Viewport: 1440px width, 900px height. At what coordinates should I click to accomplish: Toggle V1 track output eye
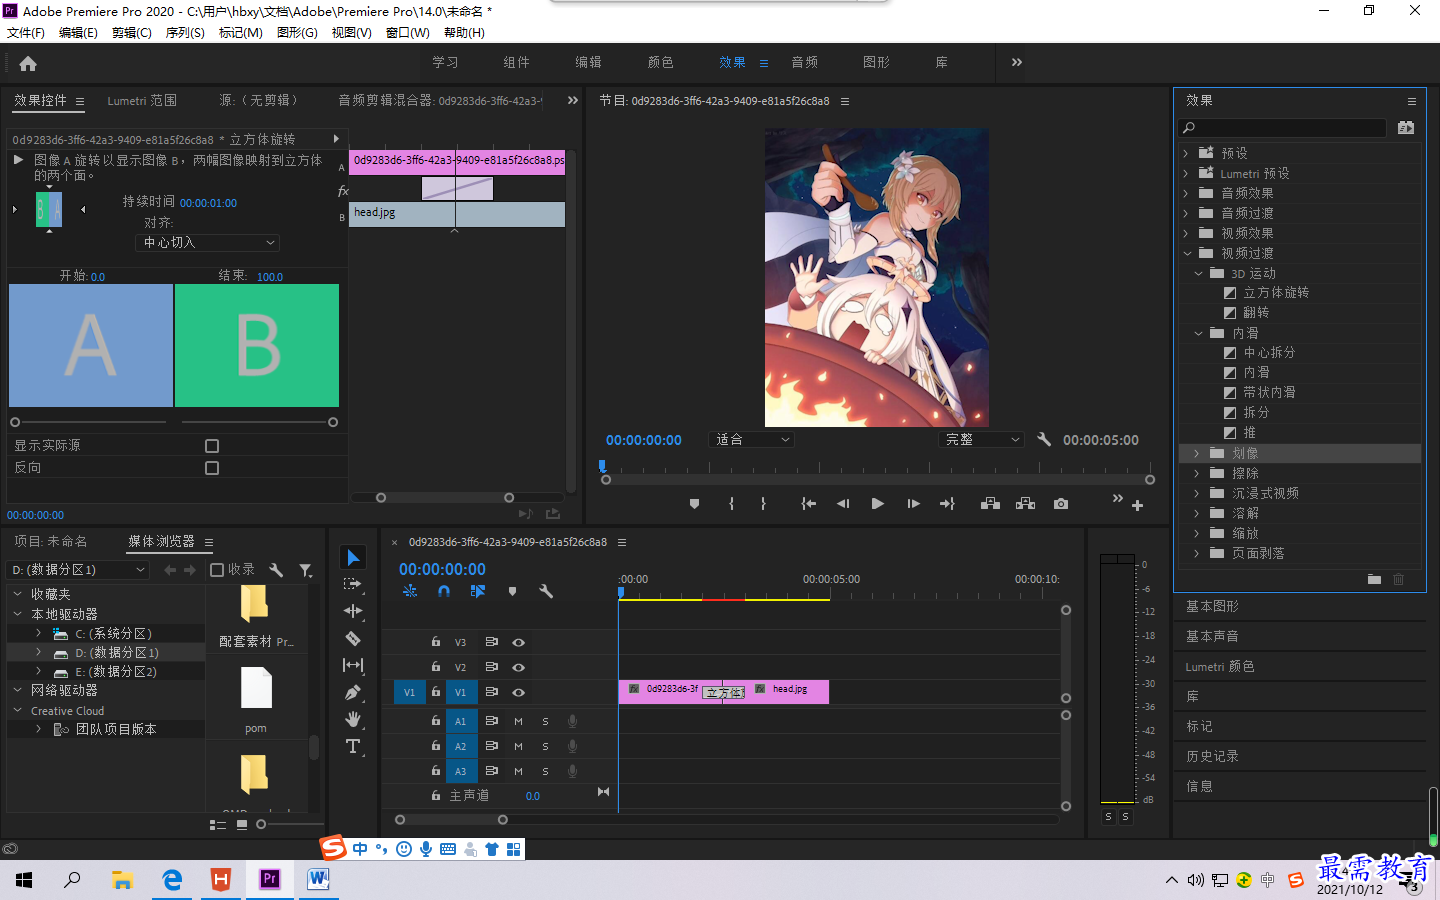(518, 692)
